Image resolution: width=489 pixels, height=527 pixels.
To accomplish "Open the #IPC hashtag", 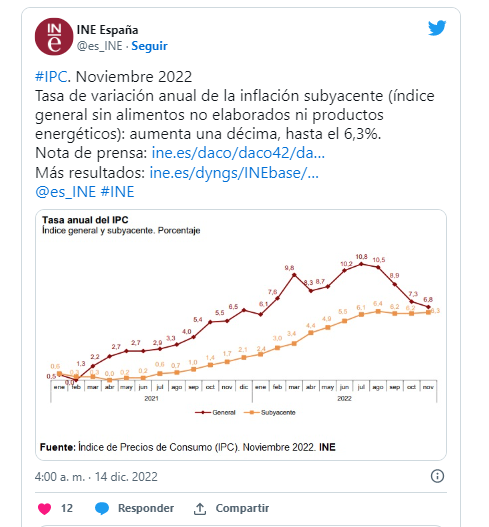I will (x=51, y=77).
